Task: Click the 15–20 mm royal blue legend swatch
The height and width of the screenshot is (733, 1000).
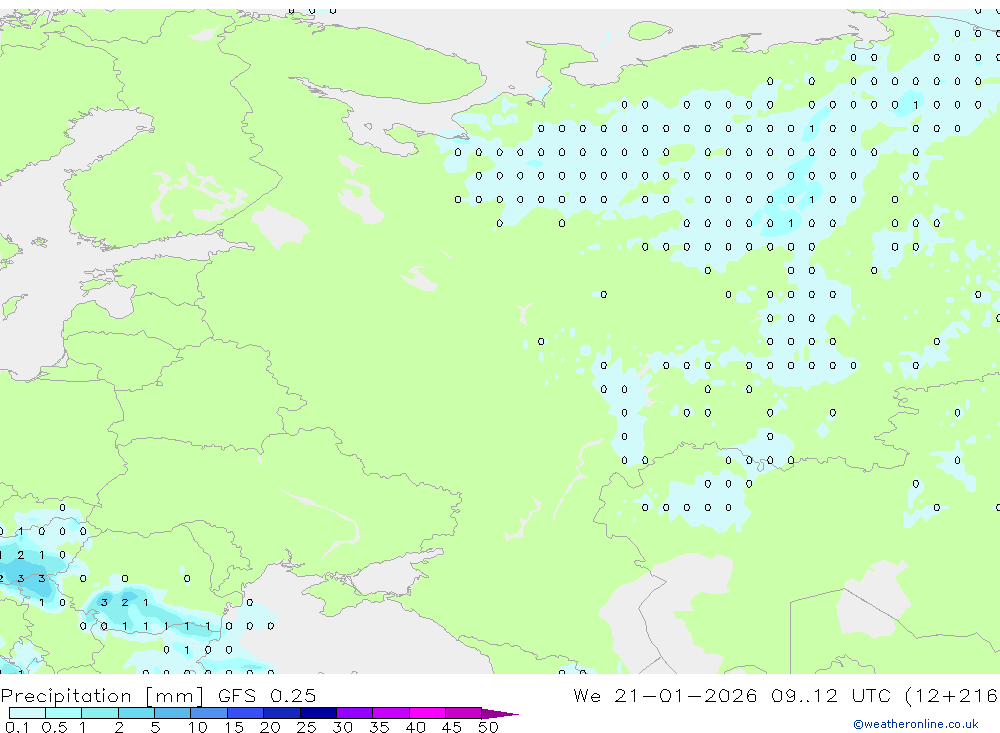Action: 246,713
